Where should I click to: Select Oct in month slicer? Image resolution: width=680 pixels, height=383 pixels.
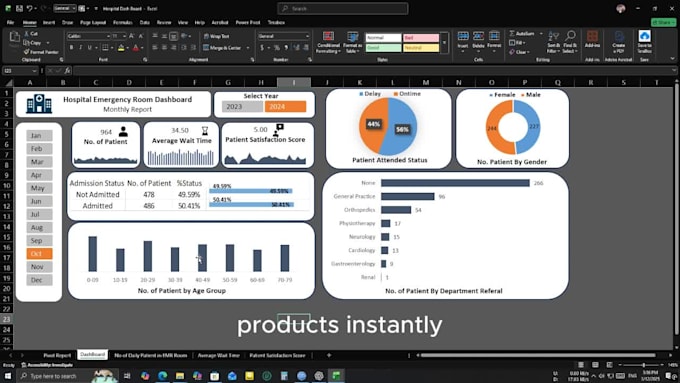39,253
